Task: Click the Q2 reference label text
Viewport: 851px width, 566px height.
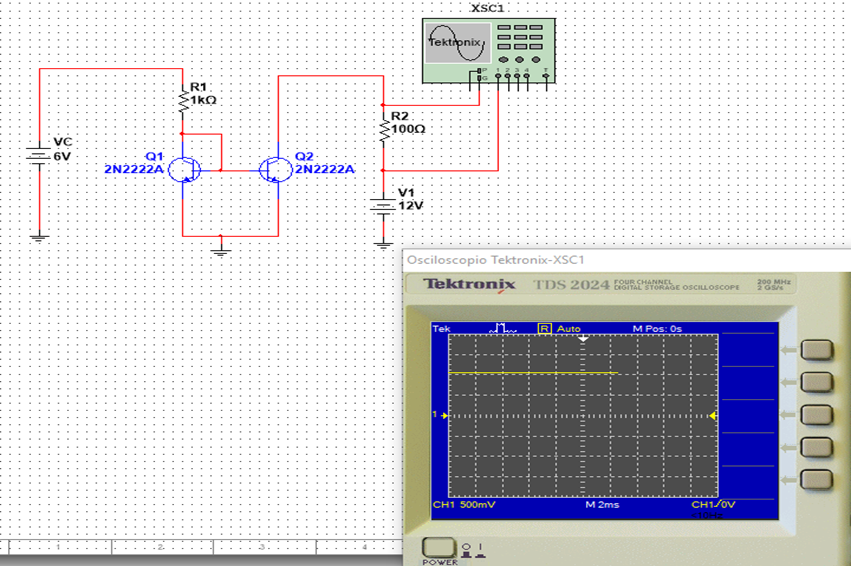Action: (304, 156)
